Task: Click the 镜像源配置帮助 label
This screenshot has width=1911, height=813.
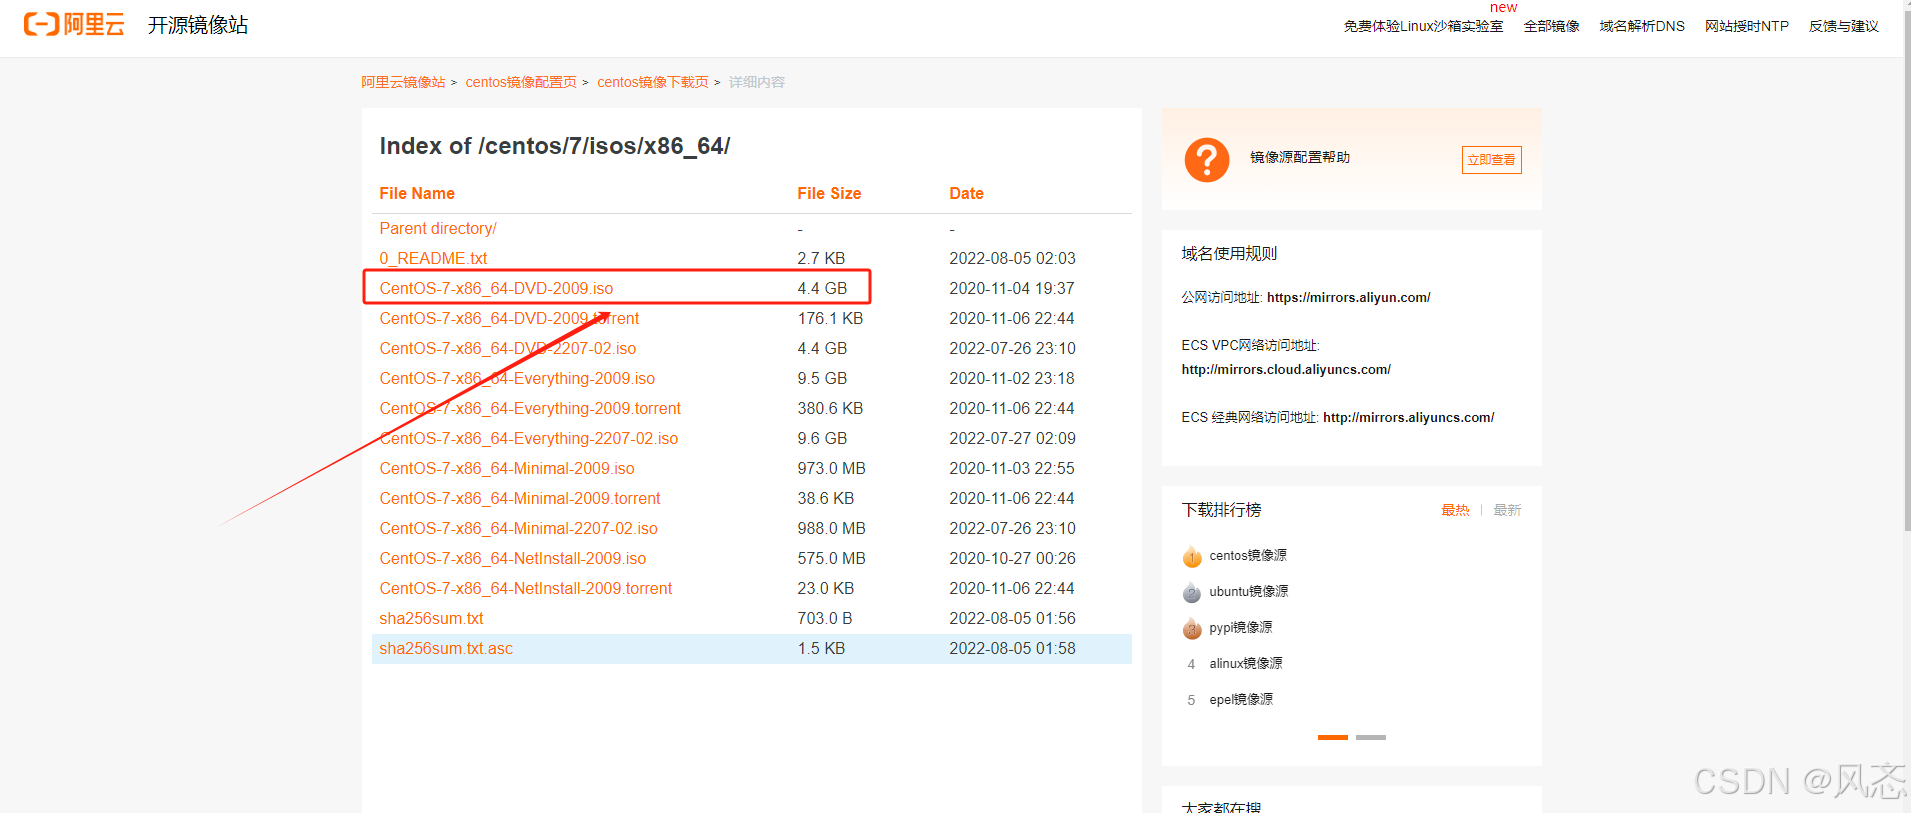Action: 1300,157
